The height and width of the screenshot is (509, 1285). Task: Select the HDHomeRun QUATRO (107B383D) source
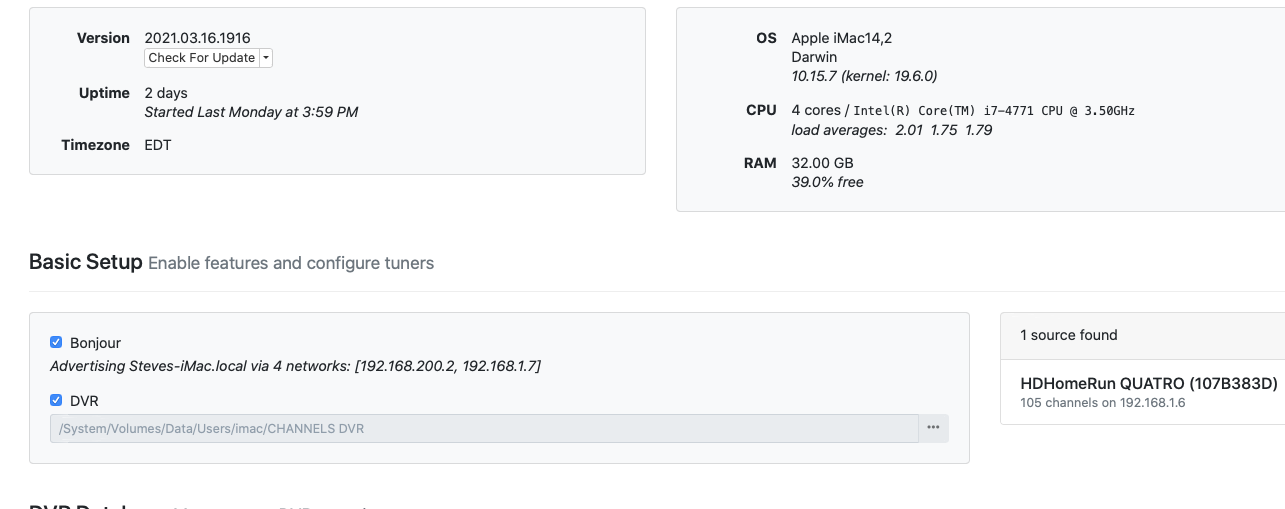coord(1148,383)
